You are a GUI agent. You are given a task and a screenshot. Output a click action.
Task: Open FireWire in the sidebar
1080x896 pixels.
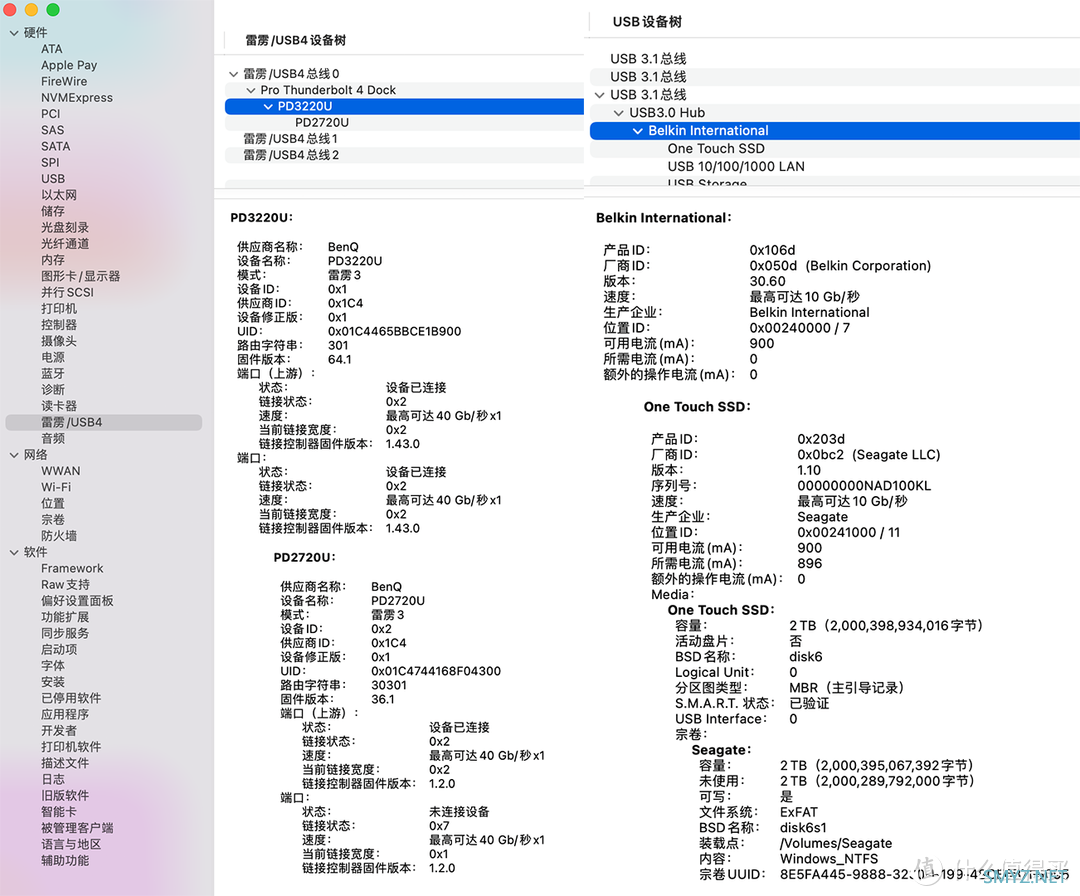[64, 81]
